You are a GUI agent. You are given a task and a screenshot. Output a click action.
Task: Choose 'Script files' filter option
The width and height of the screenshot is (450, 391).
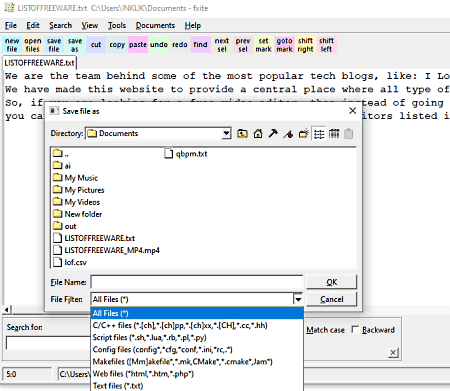tap(197, 337)
